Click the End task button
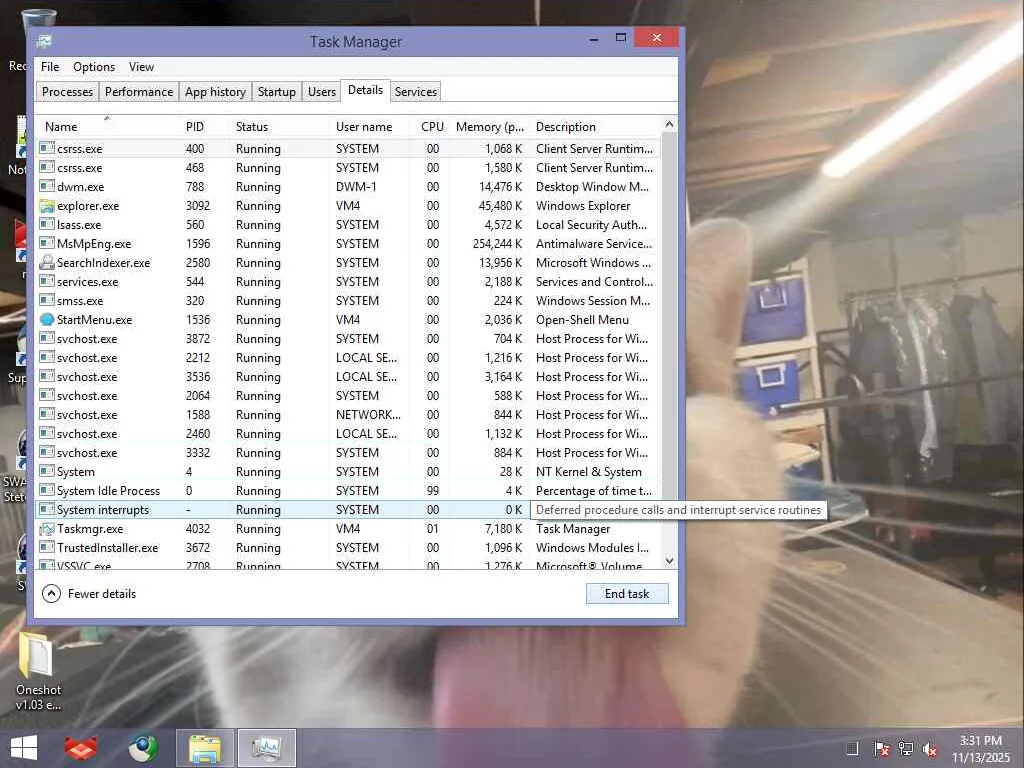This screenshot has width=1024, height=768. [627, 594]
